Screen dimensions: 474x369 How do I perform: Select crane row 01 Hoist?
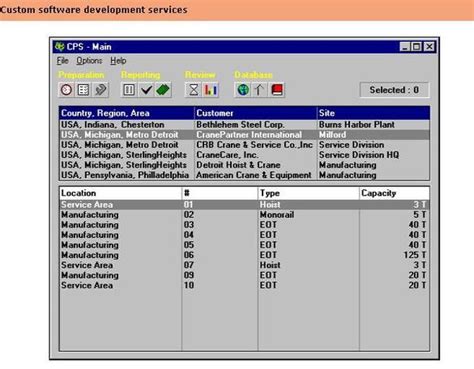245,205
